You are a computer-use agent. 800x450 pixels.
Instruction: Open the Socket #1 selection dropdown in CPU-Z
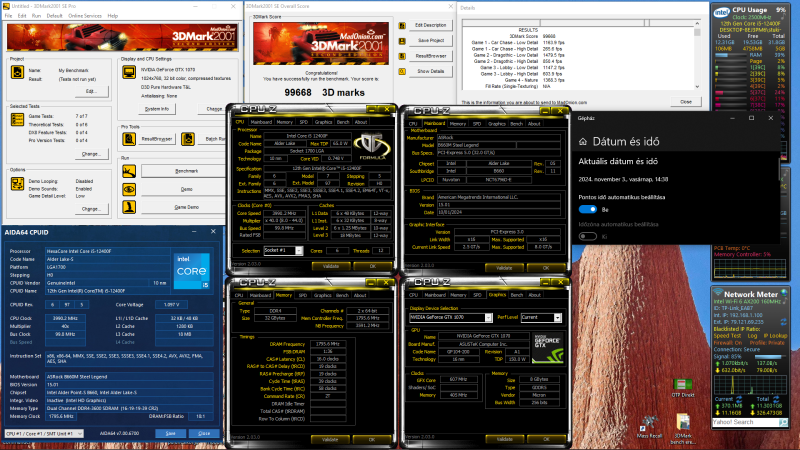299,251
